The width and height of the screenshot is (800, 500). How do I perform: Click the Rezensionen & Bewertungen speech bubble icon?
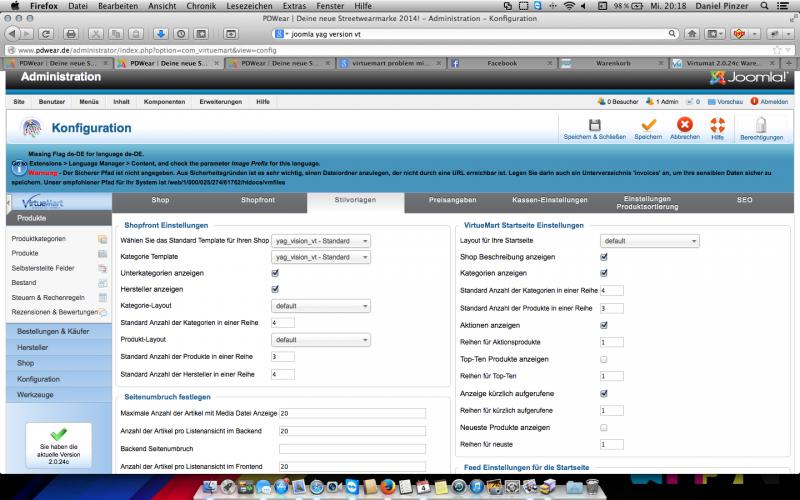tap(102, 312)
